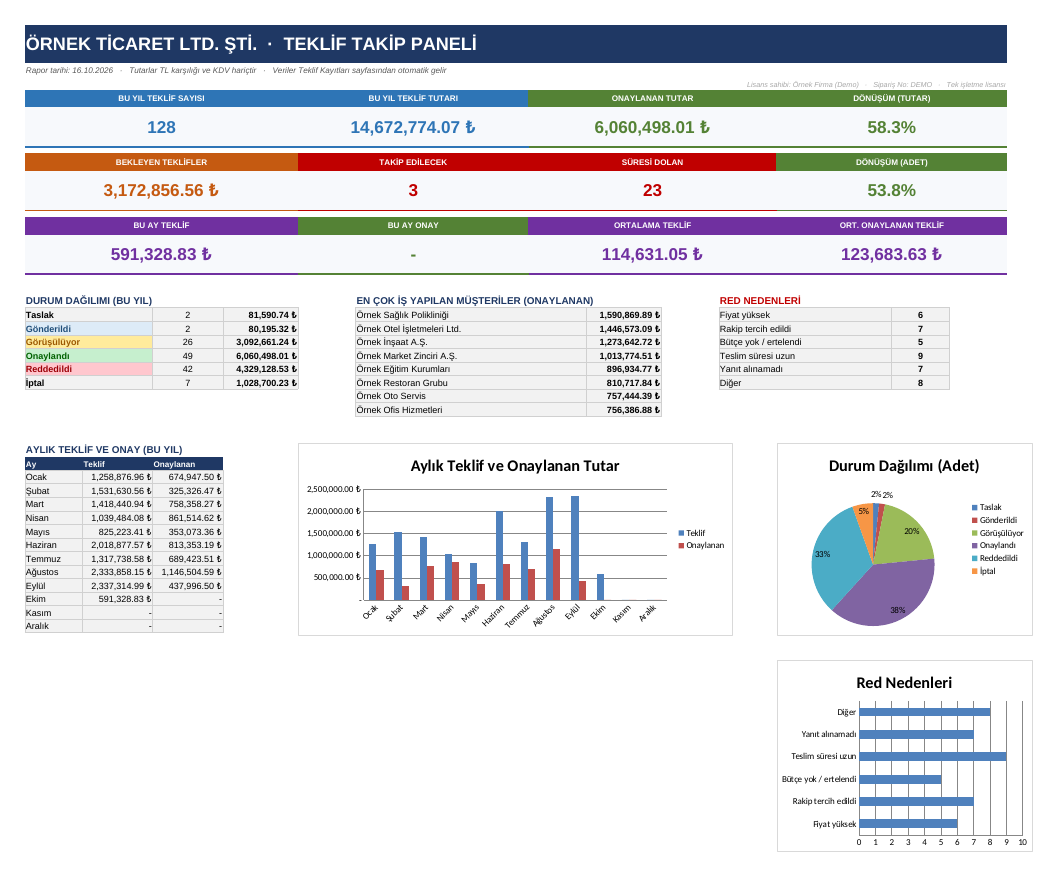Click the blue Teklif legend swatch in the bar chart
Screen dimensions: 1058x877
tap(681, 533)
